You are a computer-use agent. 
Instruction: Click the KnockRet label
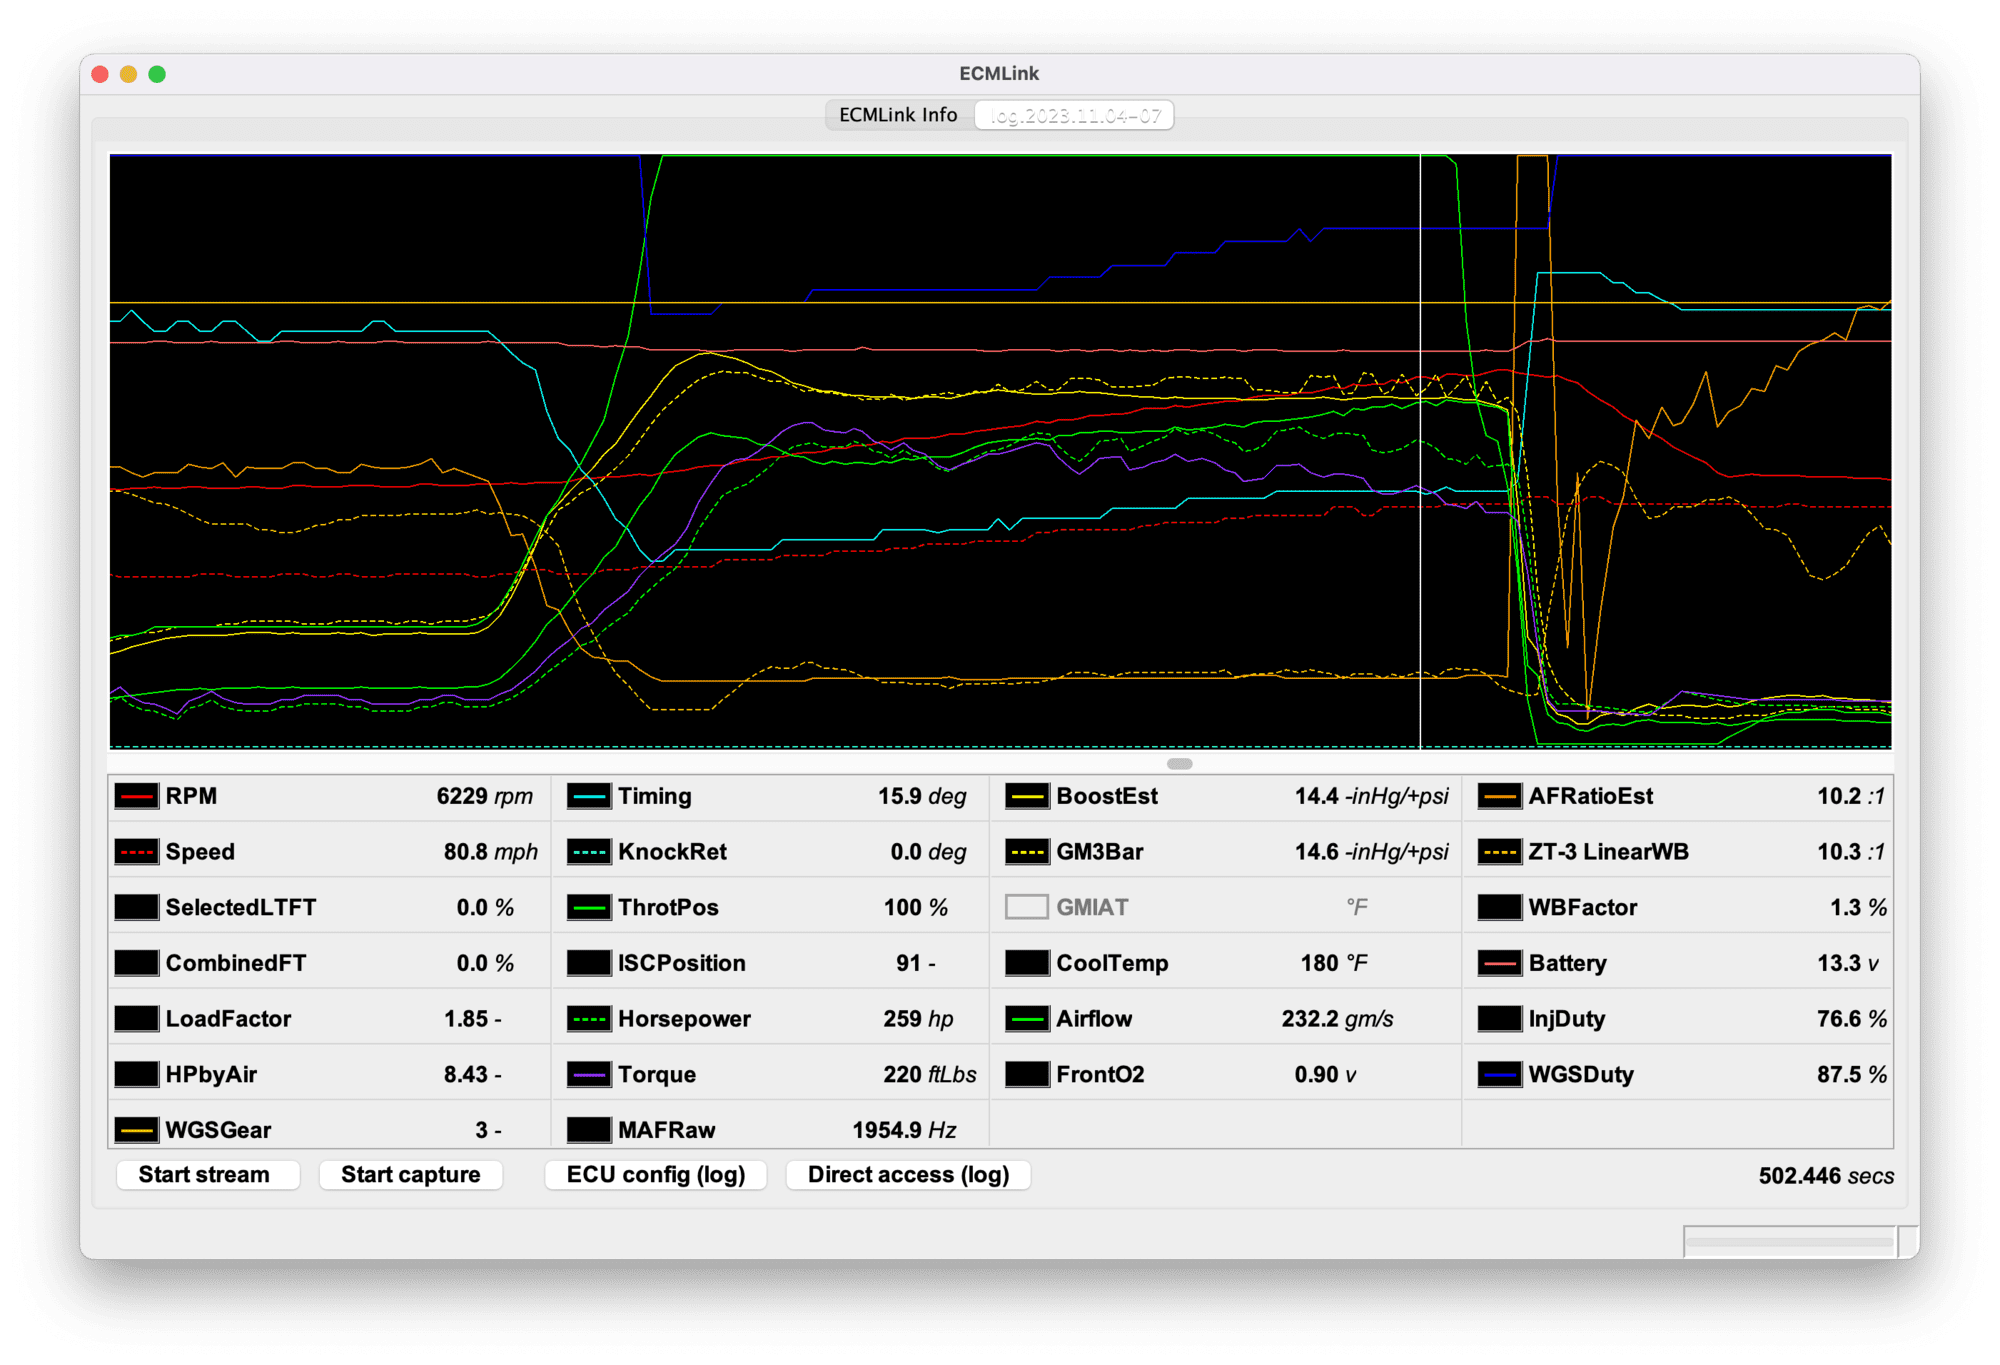[672, 852]
